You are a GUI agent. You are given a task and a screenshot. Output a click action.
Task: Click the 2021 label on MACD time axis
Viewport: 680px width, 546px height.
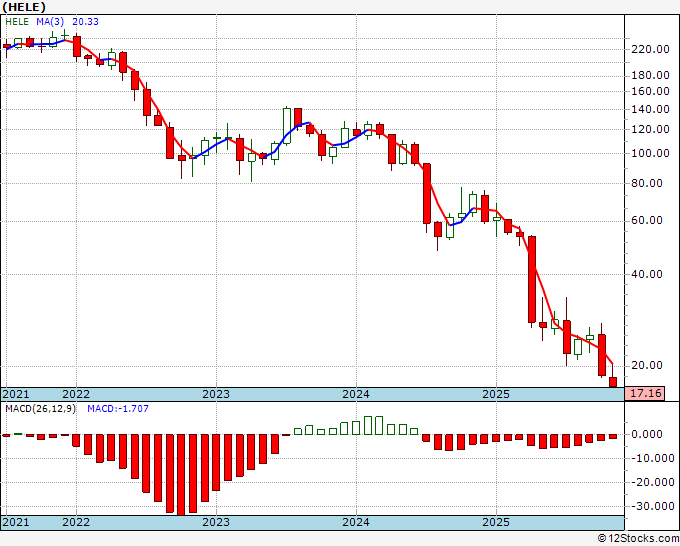(16, 522)
